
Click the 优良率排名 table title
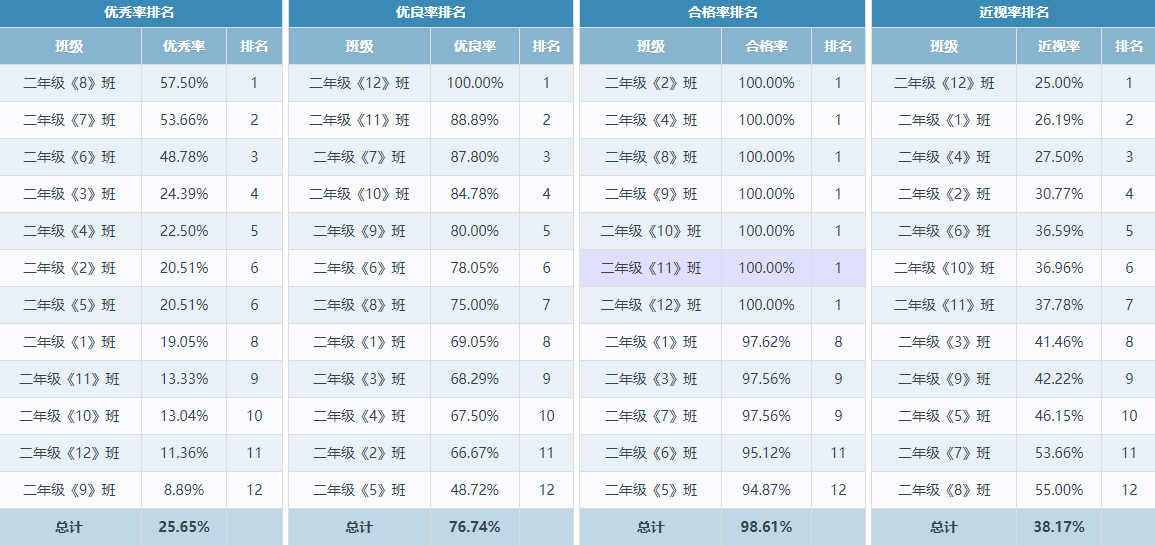click(431, 12)
